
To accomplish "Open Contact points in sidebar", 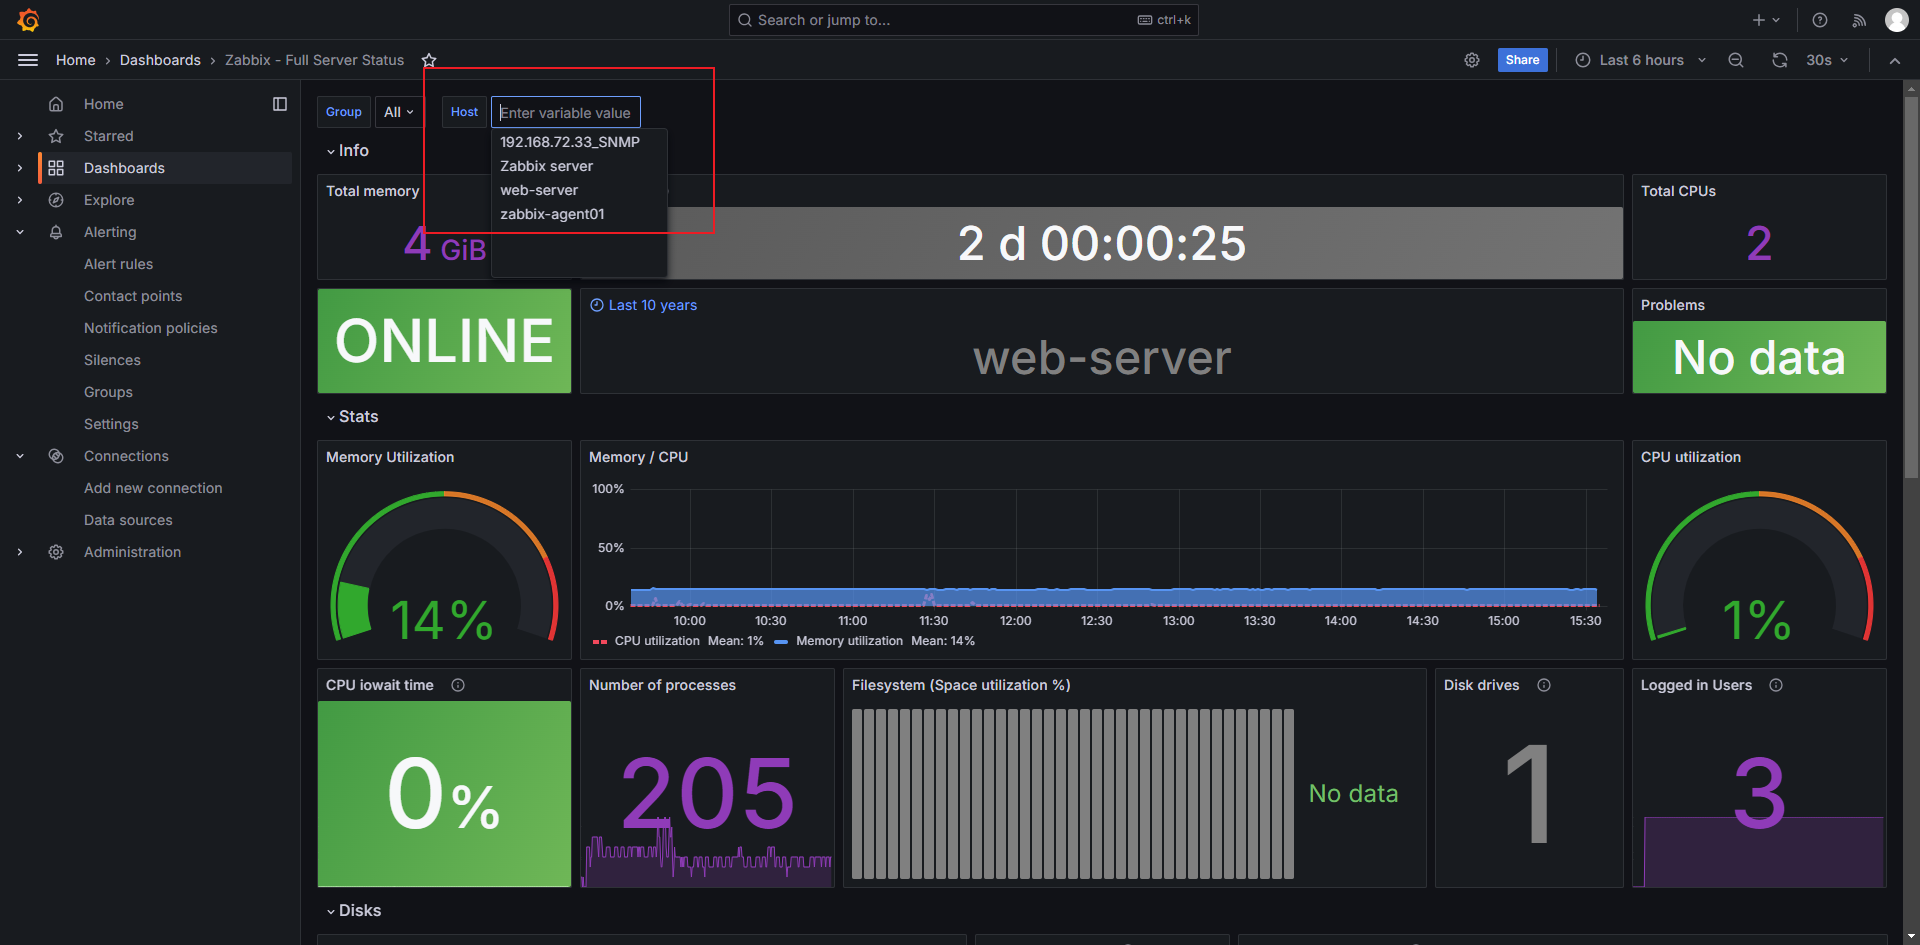I will click(x=133, y=296).
